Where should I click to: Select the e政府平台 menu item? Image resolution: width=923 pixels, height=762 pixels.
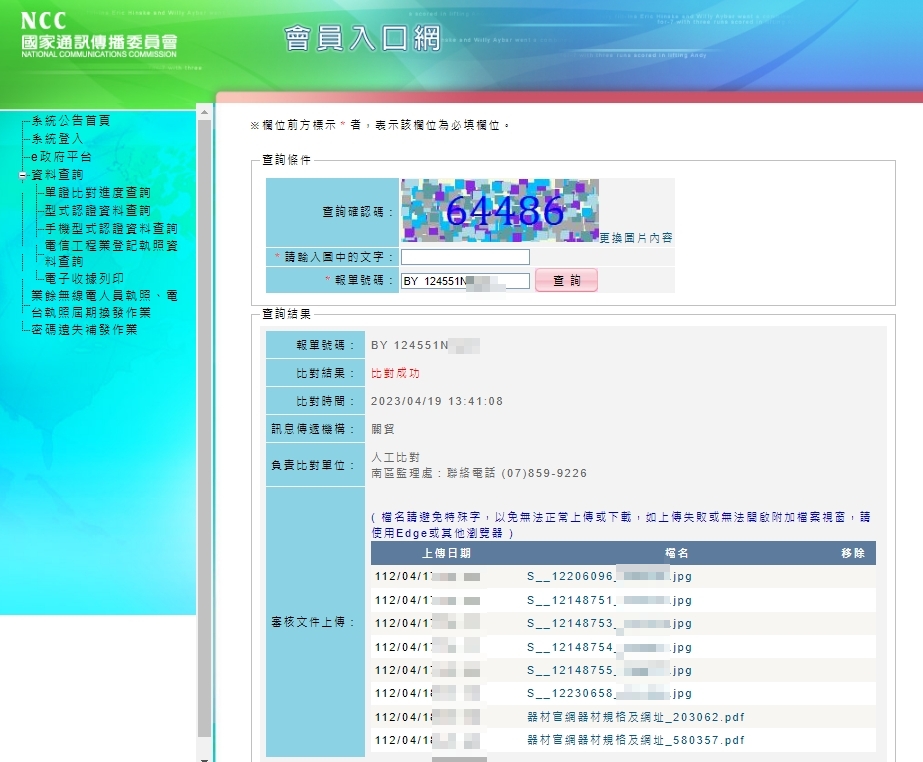tap(61, 157)
